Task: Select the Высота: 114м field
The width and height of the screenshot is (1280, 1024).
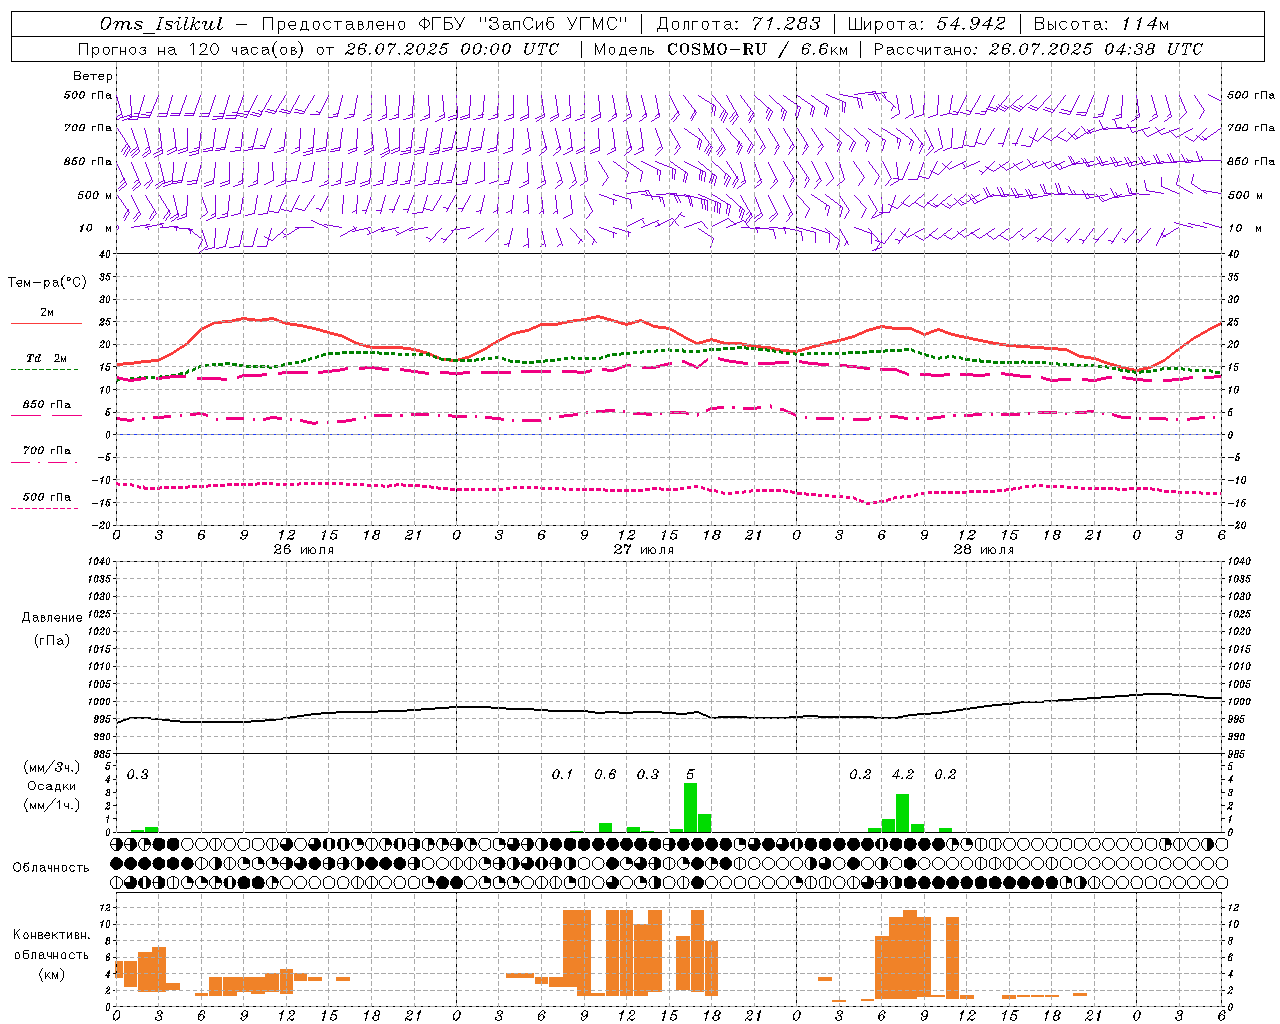Action: 1101,24
